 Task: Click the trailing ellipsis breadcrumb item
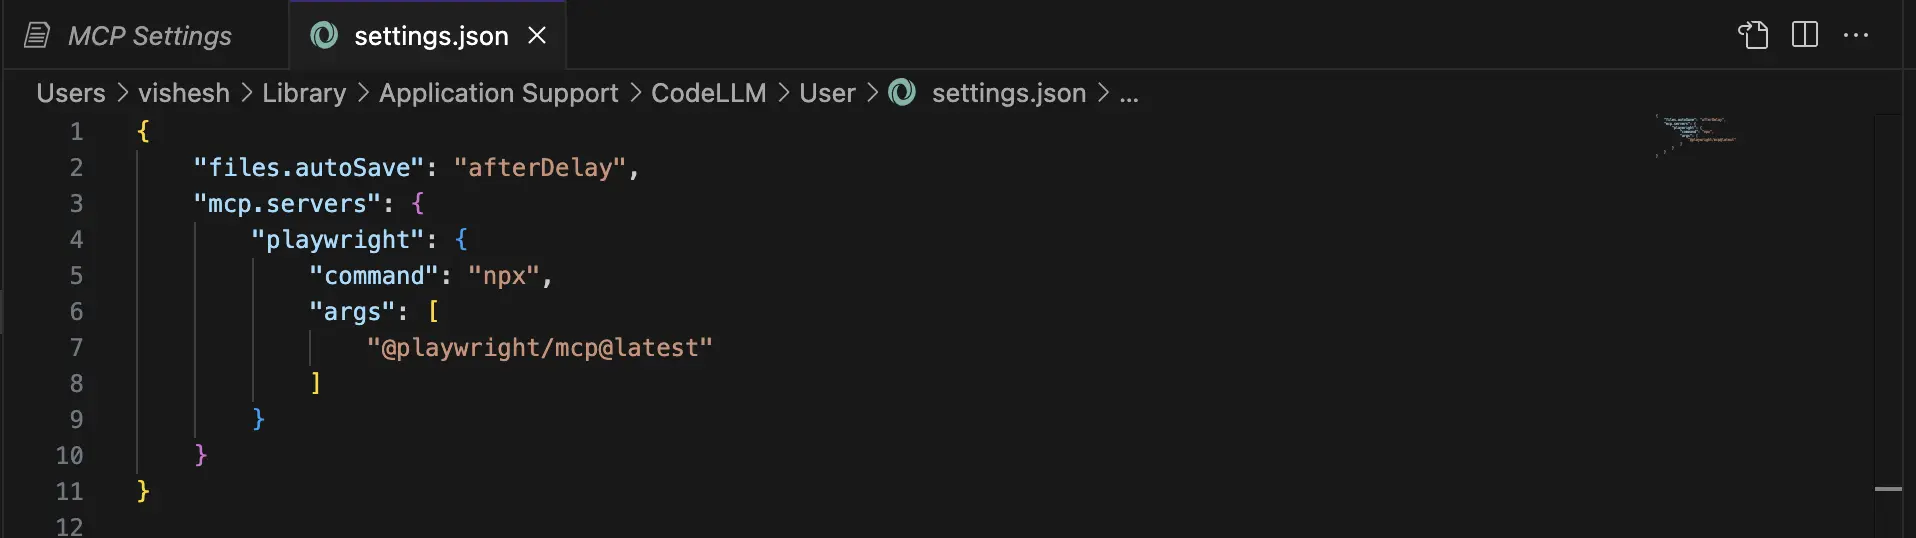1129,93
